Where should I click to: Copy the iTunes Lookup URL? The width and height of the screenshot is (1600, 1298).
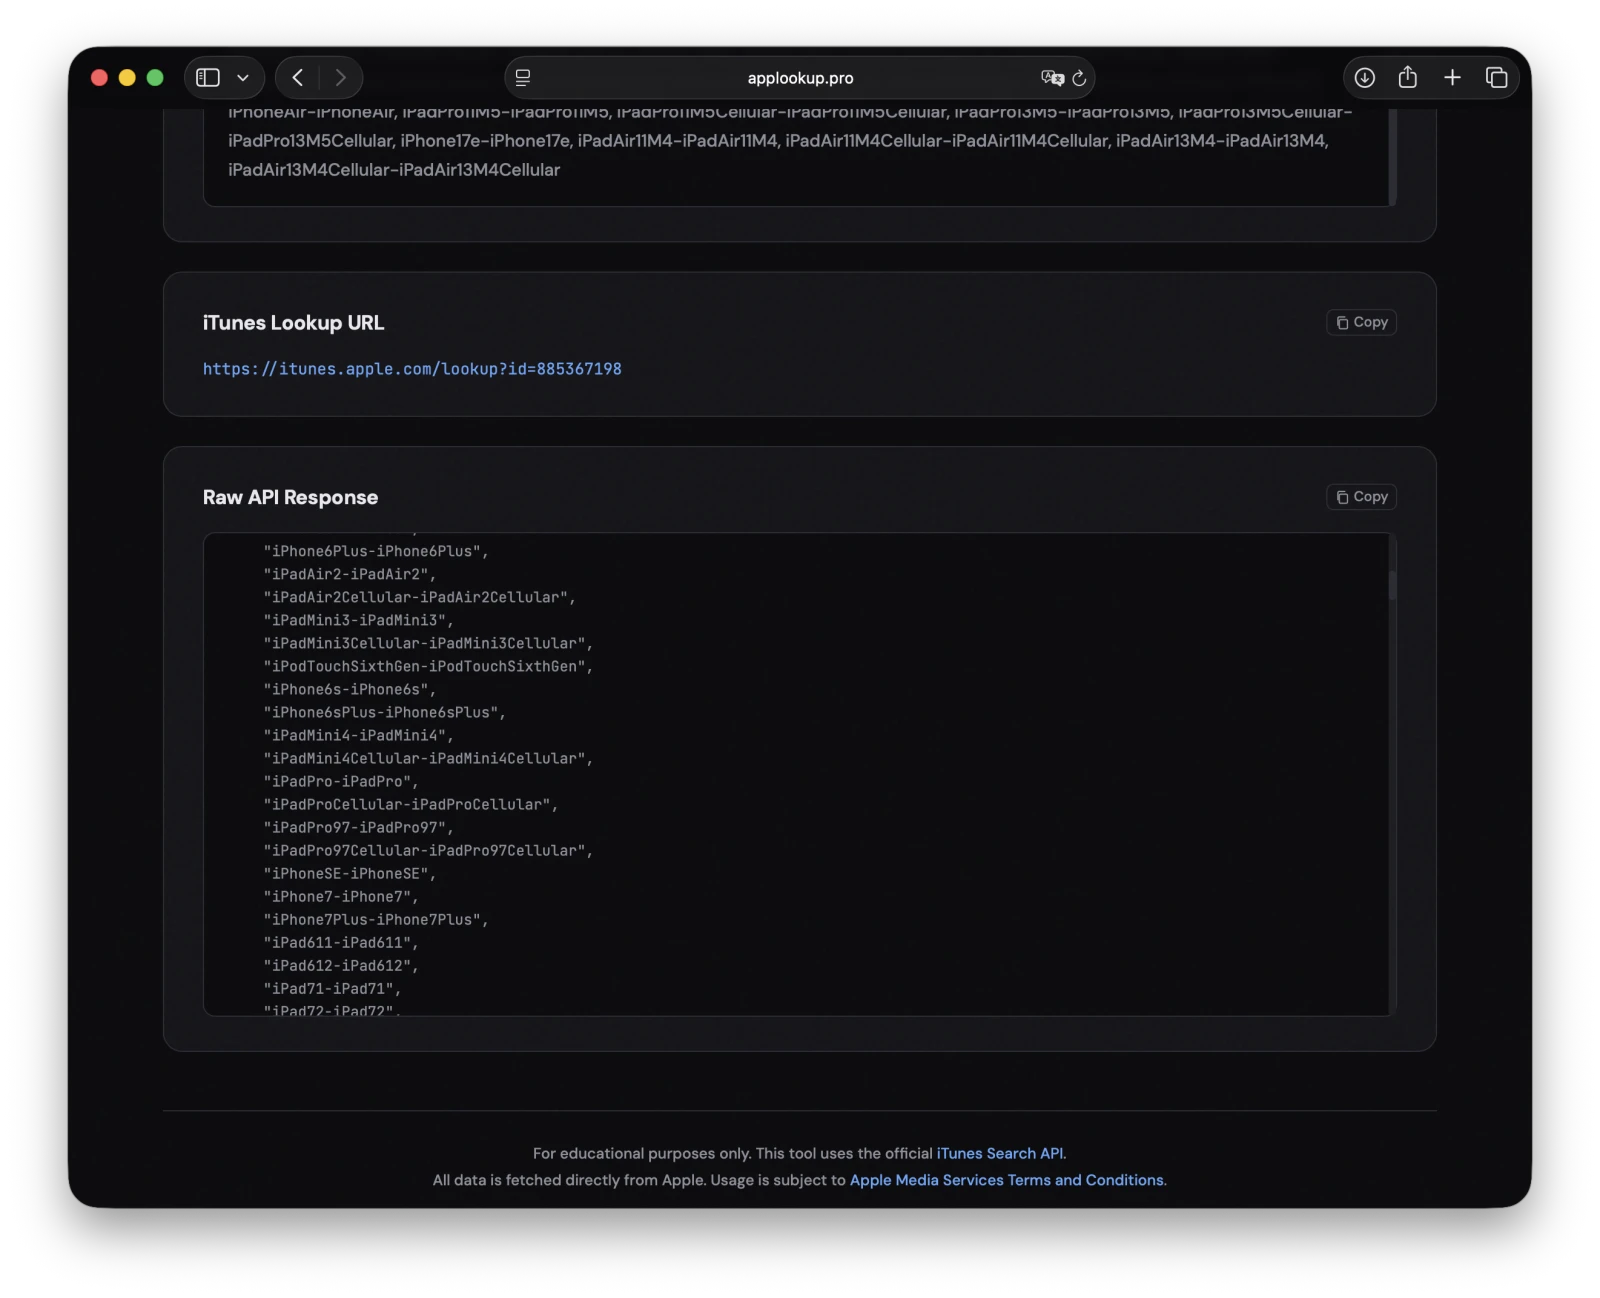pos(1362,322)
